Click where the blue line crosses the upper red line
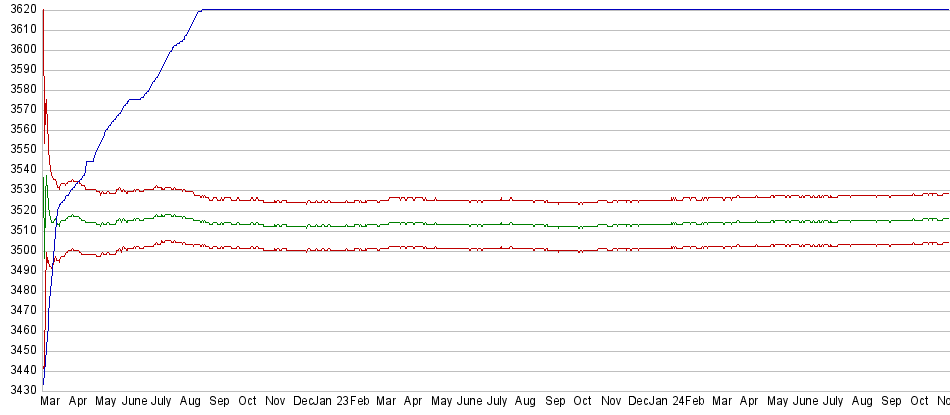950x415 pixels. pyautogui.click(x=81, y=181)
